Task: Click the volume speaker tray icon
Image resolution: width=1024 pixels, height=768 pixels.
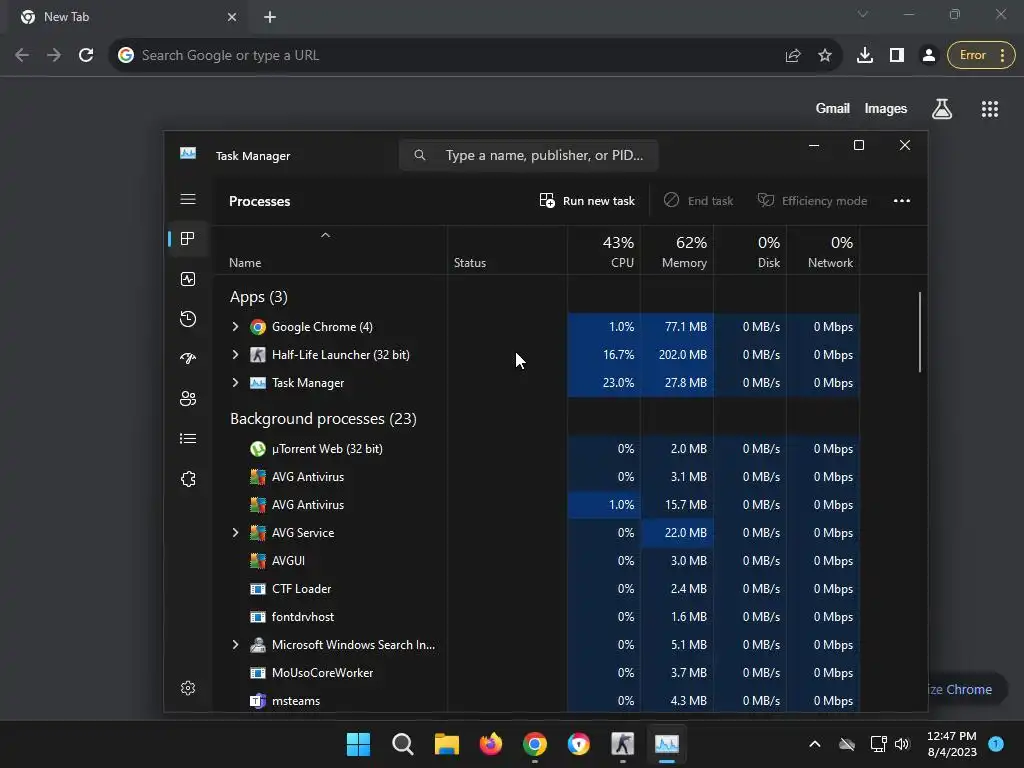Action: 902,744
